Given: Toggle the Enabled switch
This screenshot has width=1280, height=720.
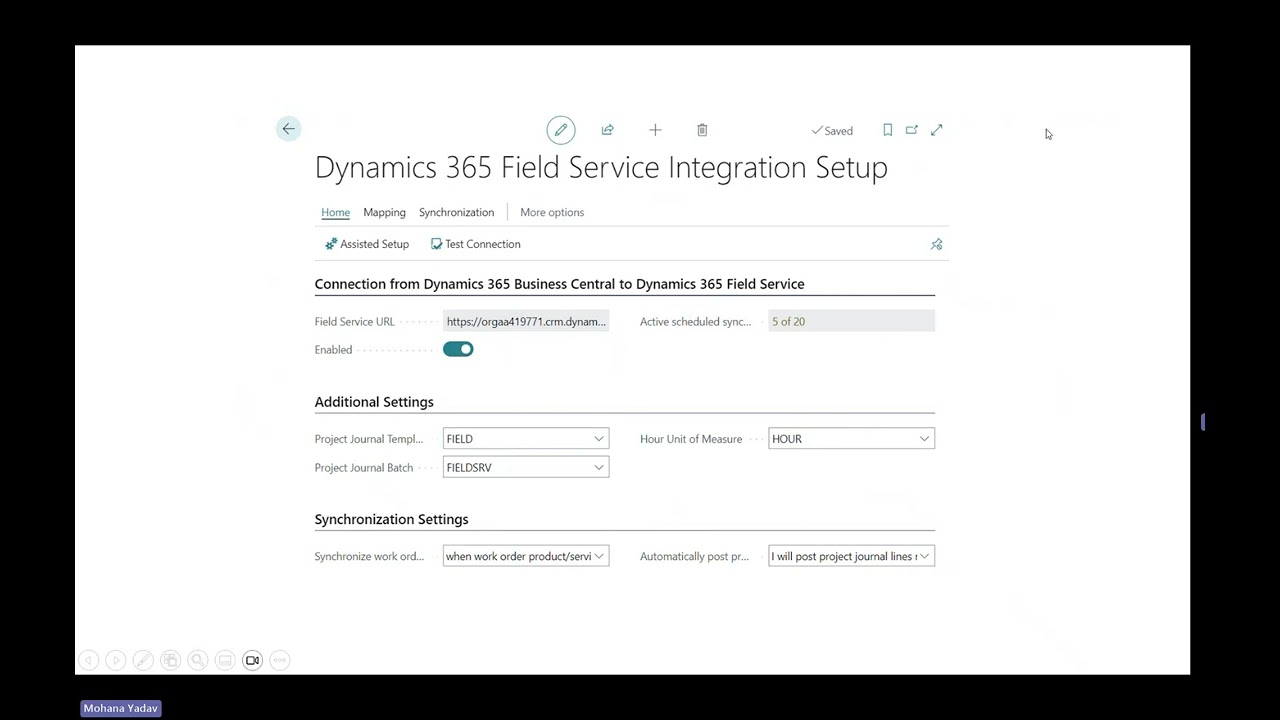Looking at the screenshot, I should pyautogui.click(x=458, y=349).
